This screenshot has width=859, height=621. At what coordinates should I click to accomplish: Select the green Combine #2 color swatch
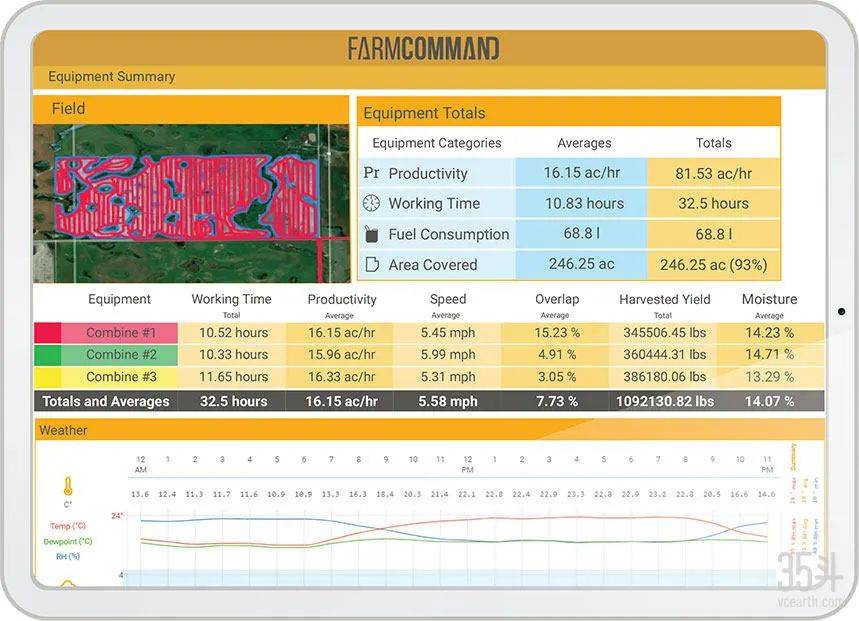coord(47,355)
